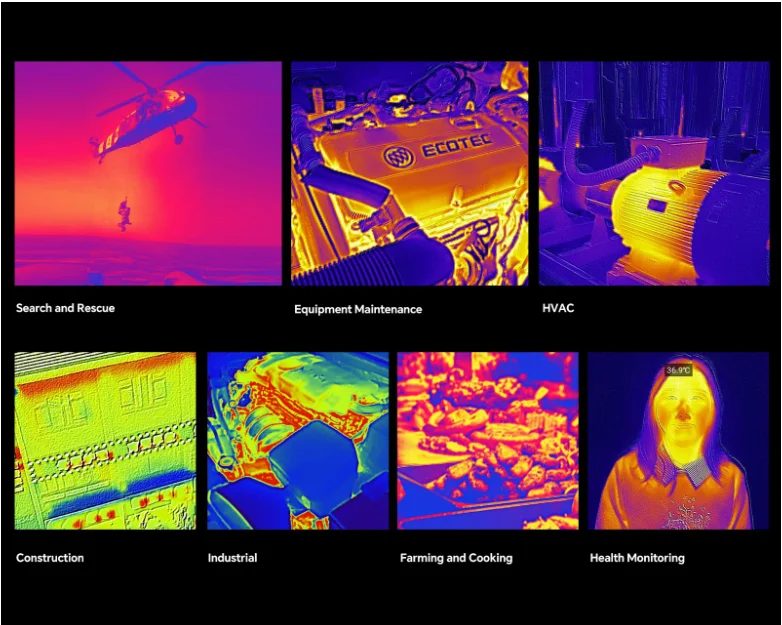Viewport: 782px width, 625px height.
Task: Open the Equipment Maintenance engine thumbnail
Action: click(409, 174)
